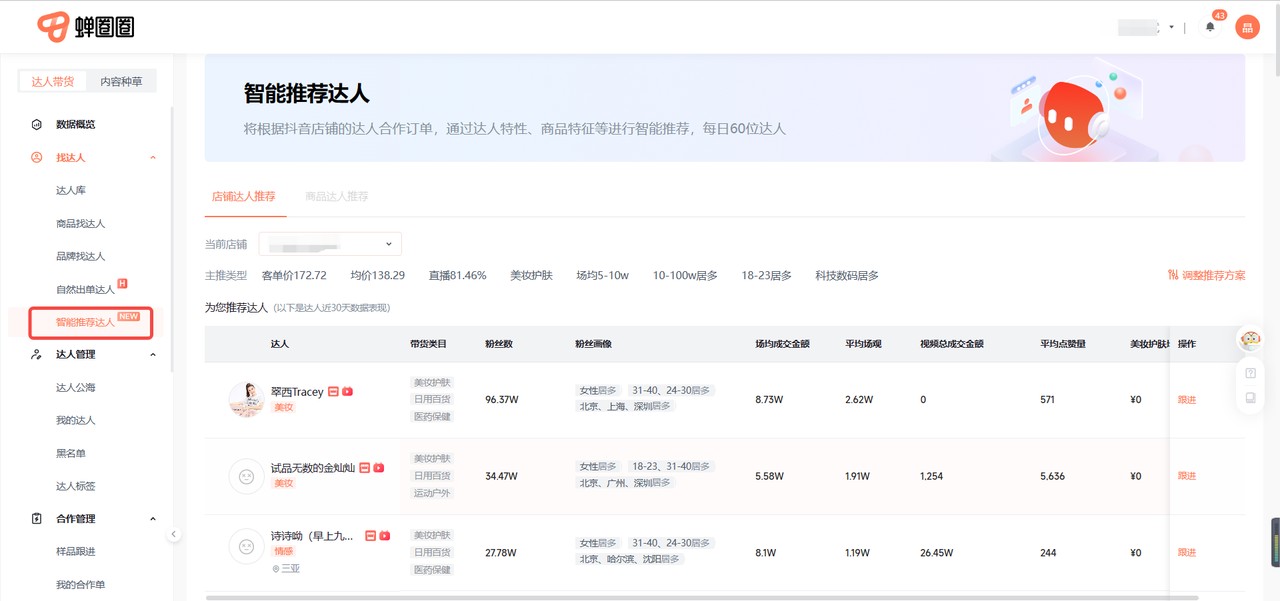
Task: Click the red shop icon beside 翠西Tracey
Action: point(334,392)
